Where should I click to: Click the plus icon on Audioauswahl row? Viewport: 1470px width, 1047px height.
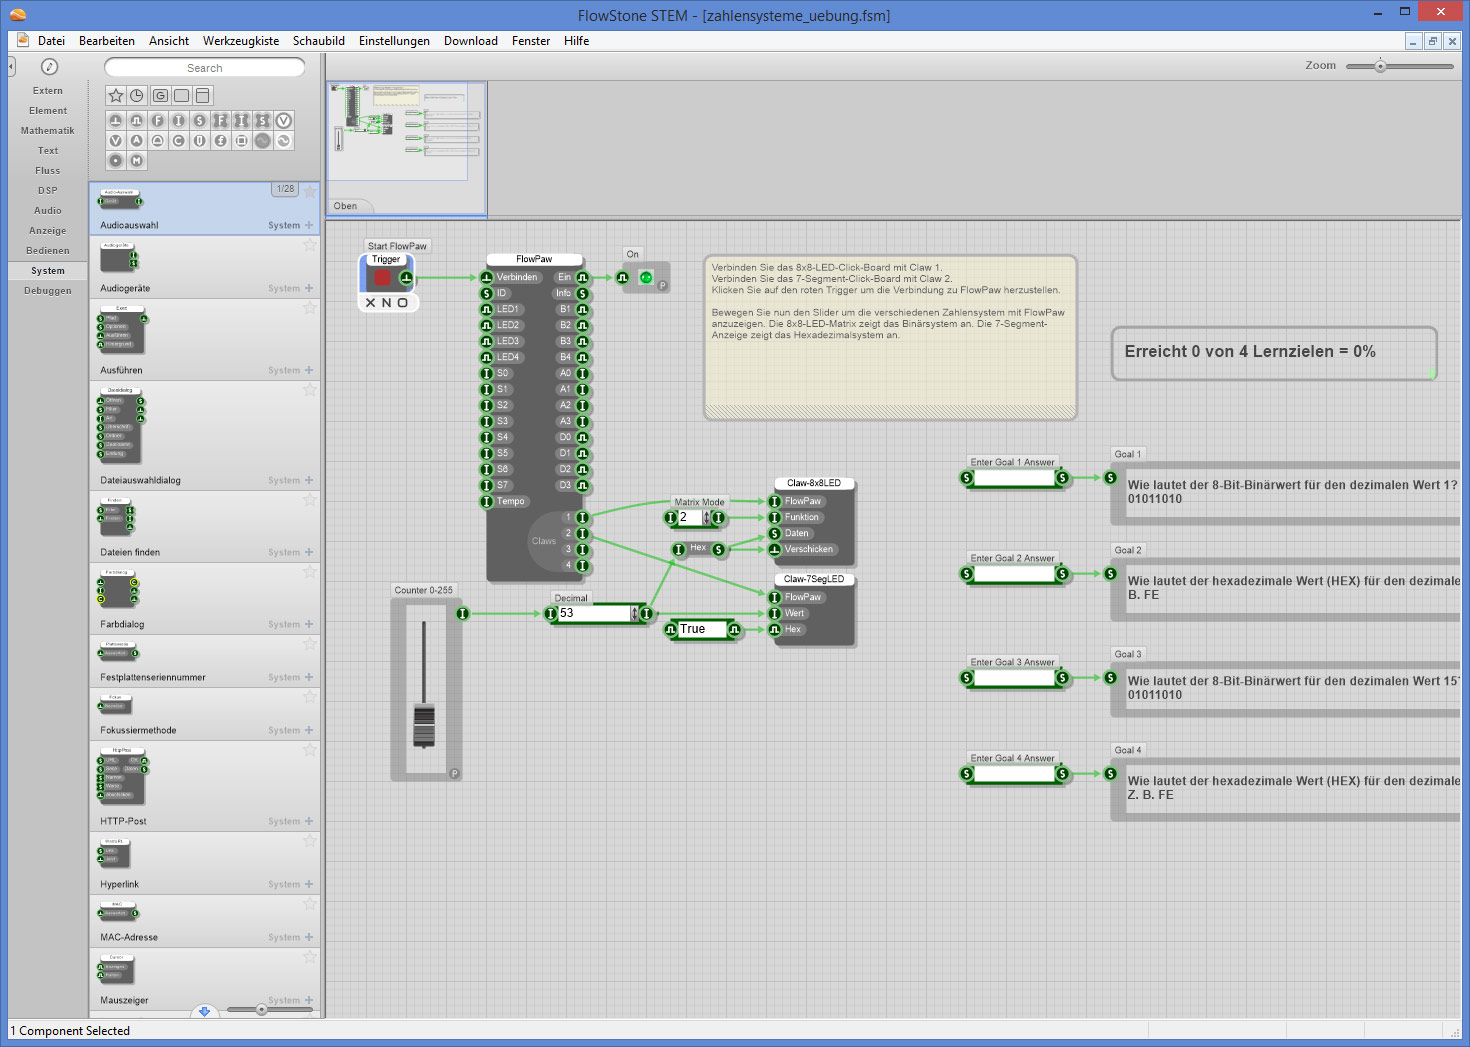tap(309, 225)
